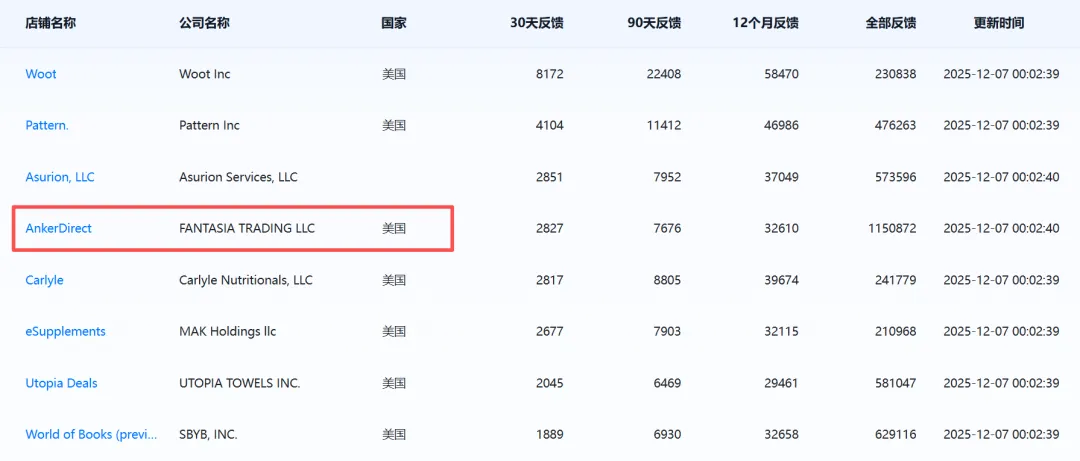Click Utopia Deals' total feedback 581047

pos(895,383)
